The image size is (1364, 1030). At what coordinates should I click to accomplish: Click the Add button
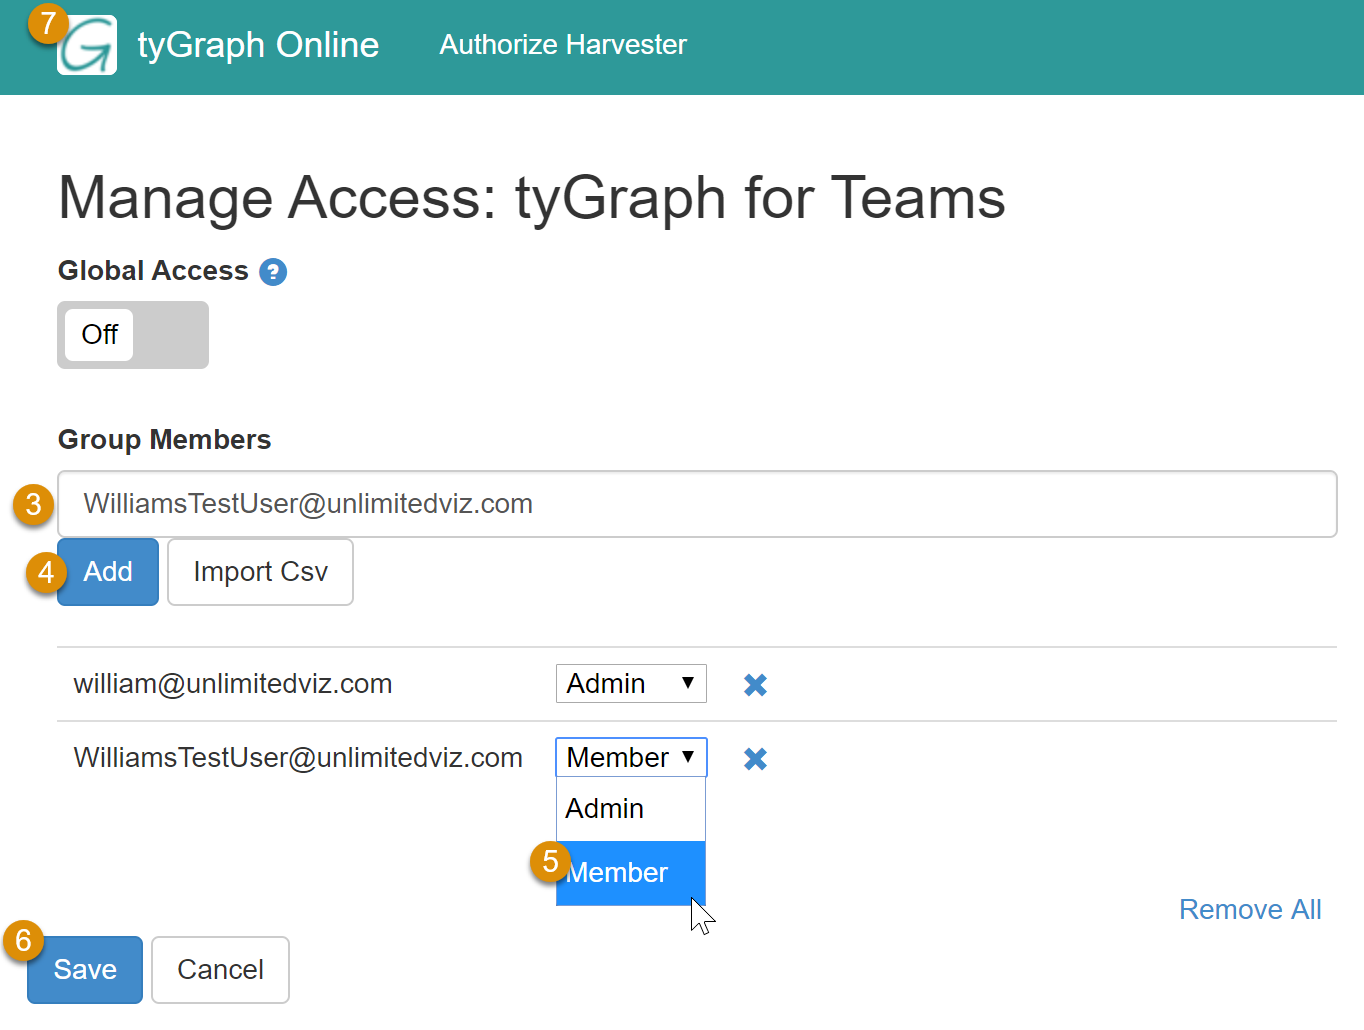(x=108, y=572)
